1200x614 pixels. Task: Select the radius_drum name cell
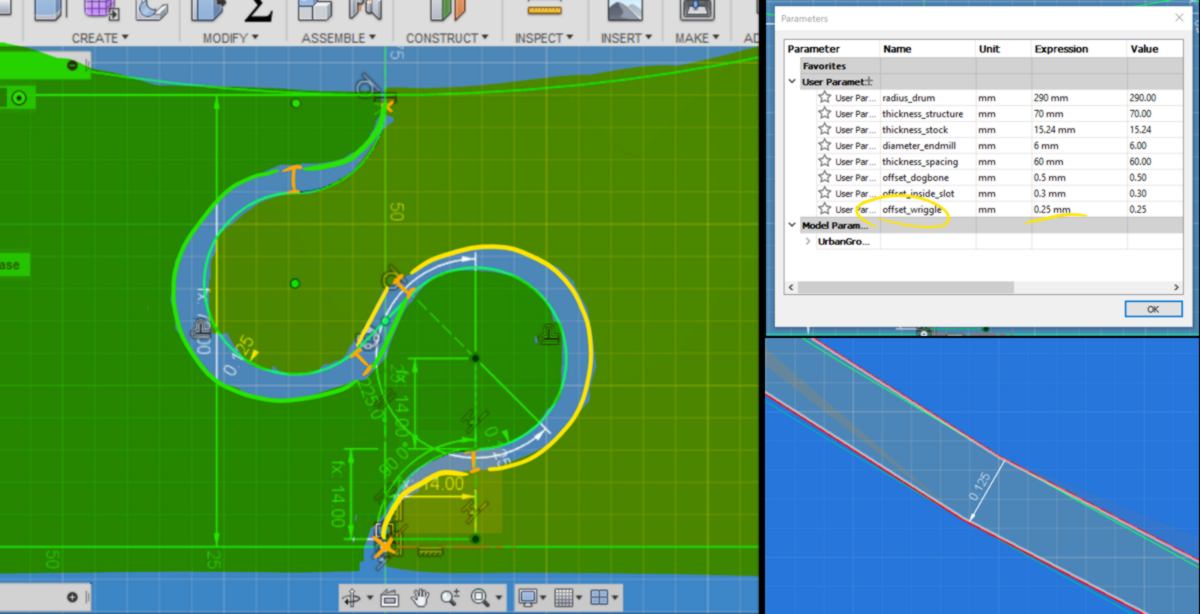927,98
